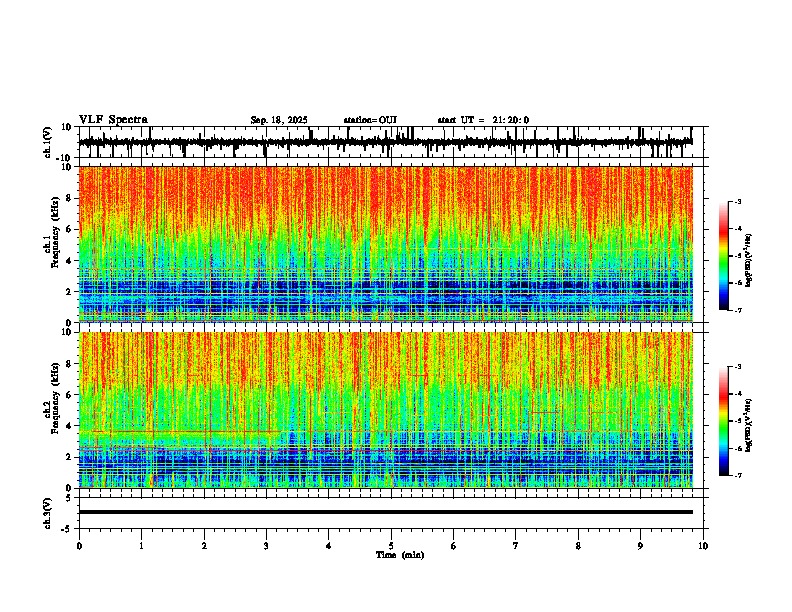
Task: Click the ch.3 flat black trace
Action: [386, 512]
